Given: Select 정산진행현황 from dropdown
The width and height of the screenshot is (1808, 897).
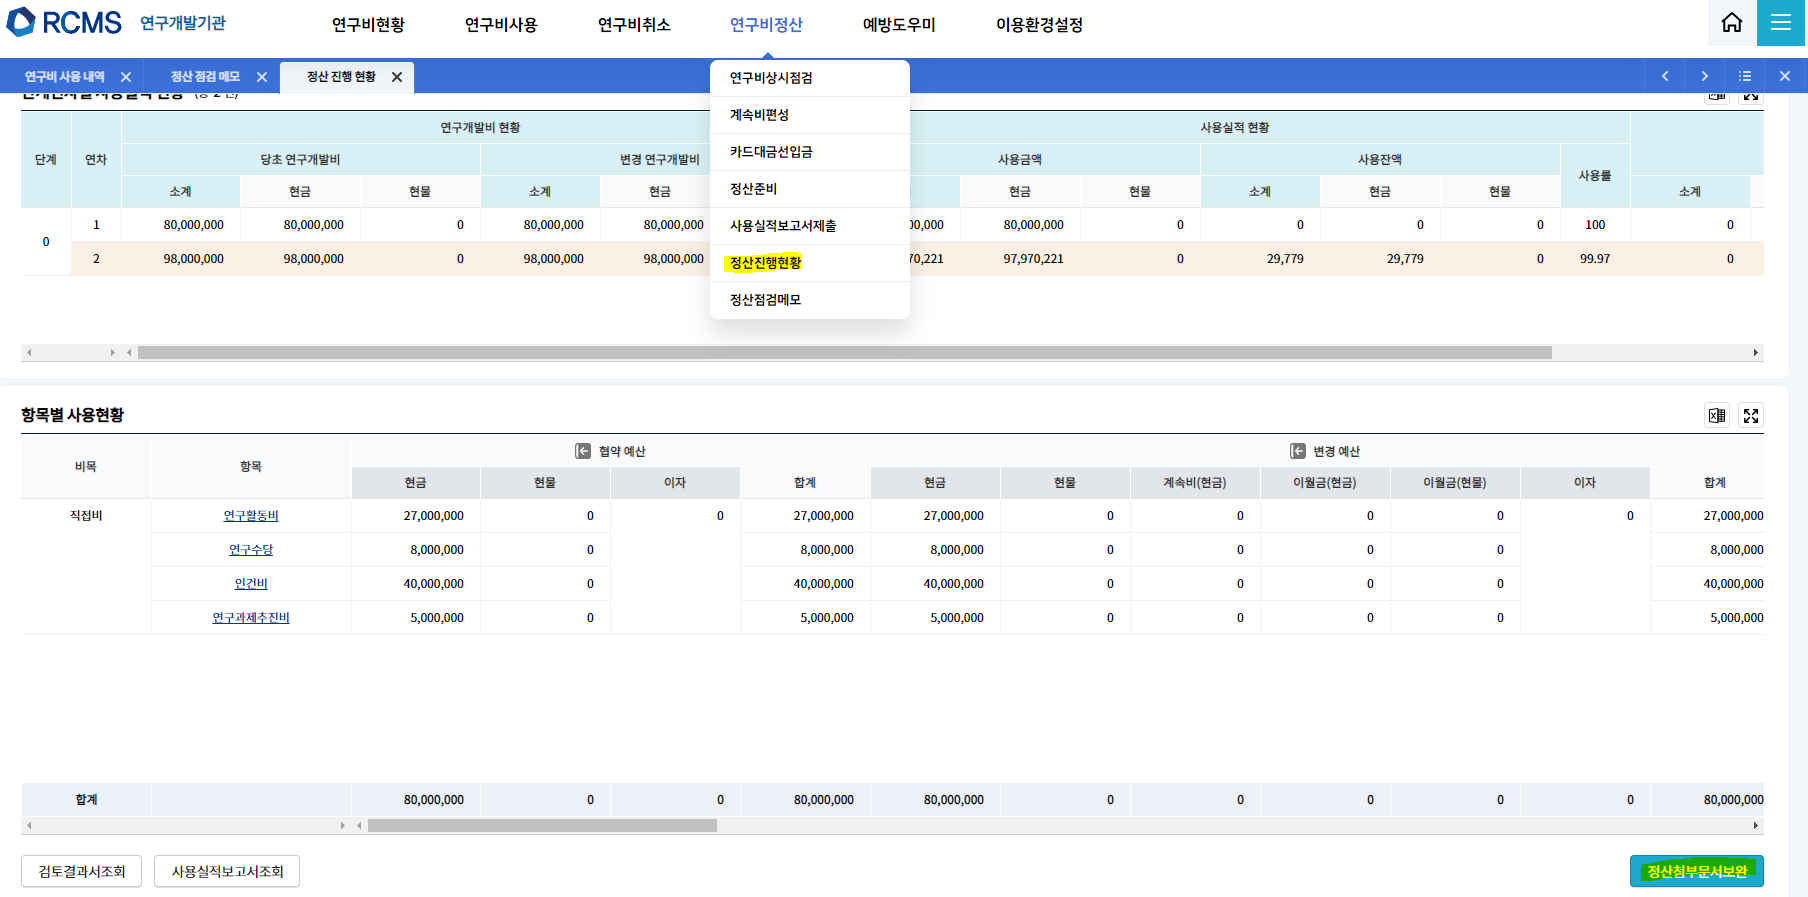Looking at the screenshot, I should 810,263.
